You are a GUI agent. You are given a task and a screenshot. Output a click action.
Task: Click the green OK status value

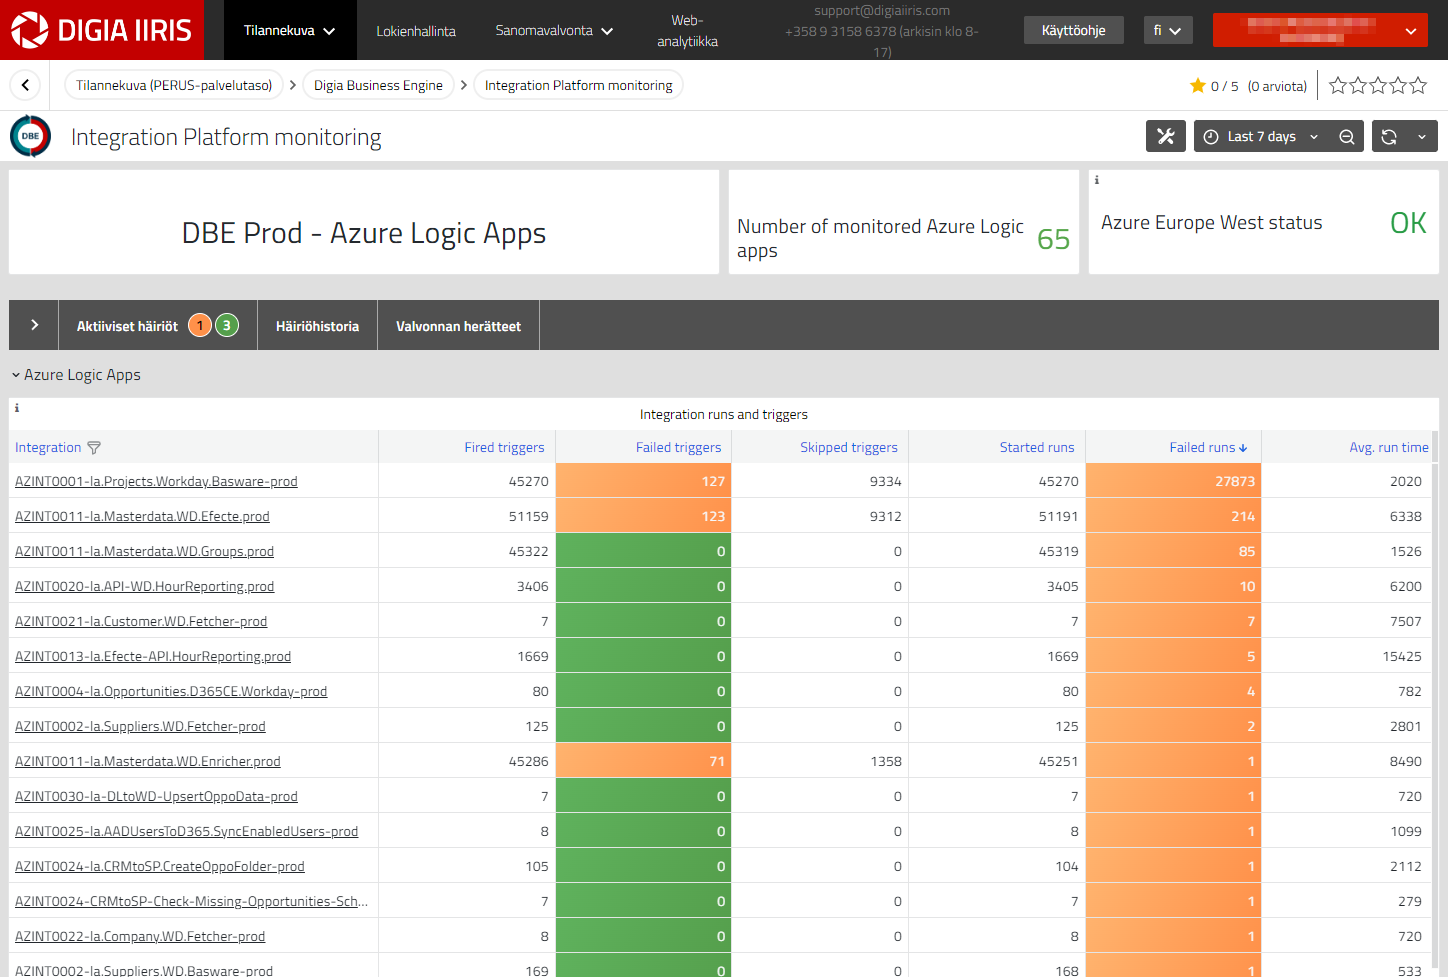click(x=1408, y=223)
